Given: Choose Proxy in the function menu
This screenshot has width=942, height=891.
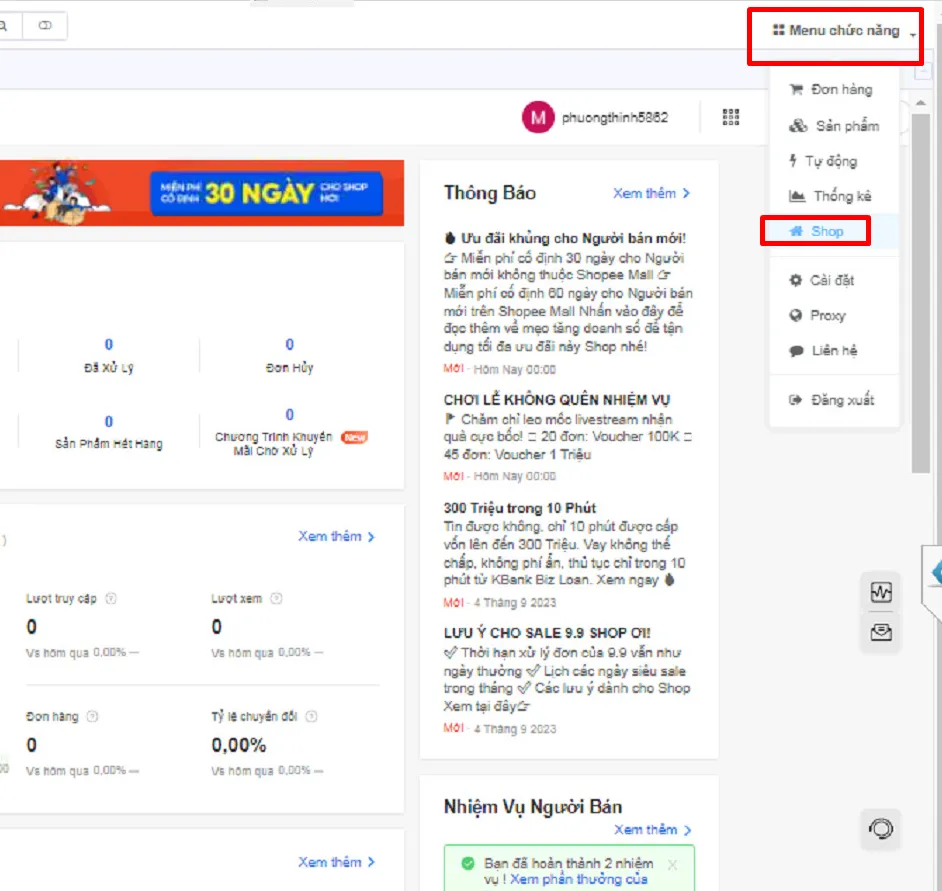Looking at the screenshot, I should [817, 315].
